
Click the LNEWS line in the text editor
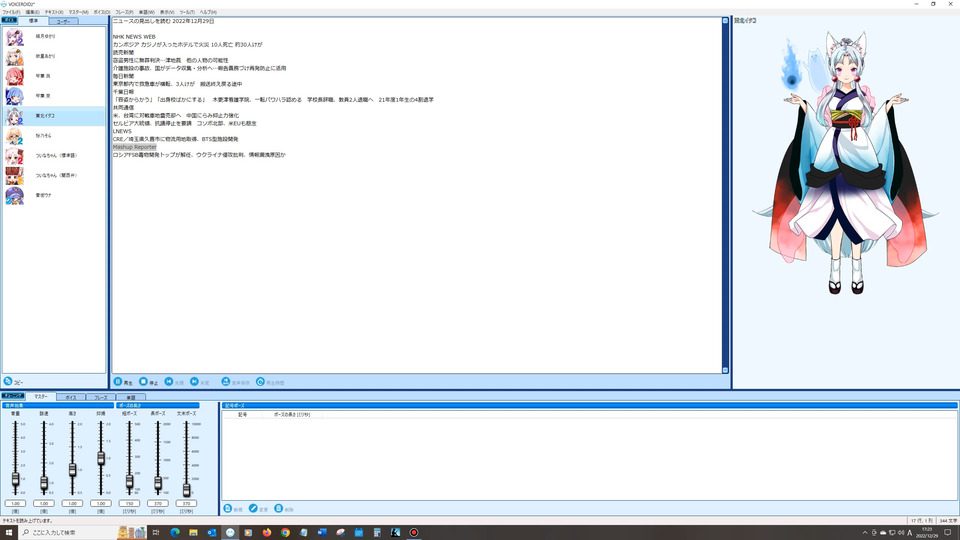click(x=122, y=131)
